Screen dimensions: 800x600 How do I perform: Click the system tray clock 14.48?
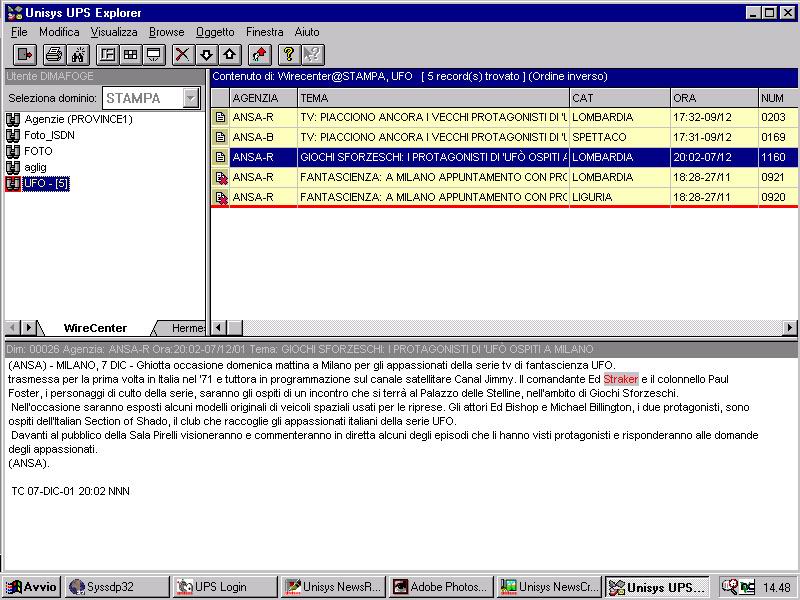[x=777, y=588]
